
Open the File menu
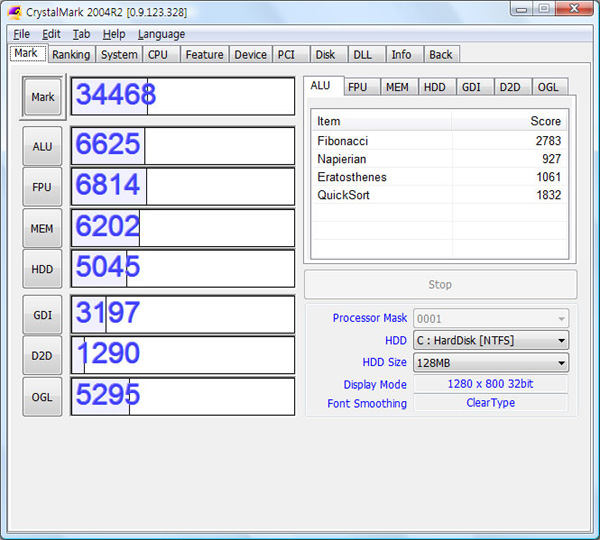click(21, 34)
